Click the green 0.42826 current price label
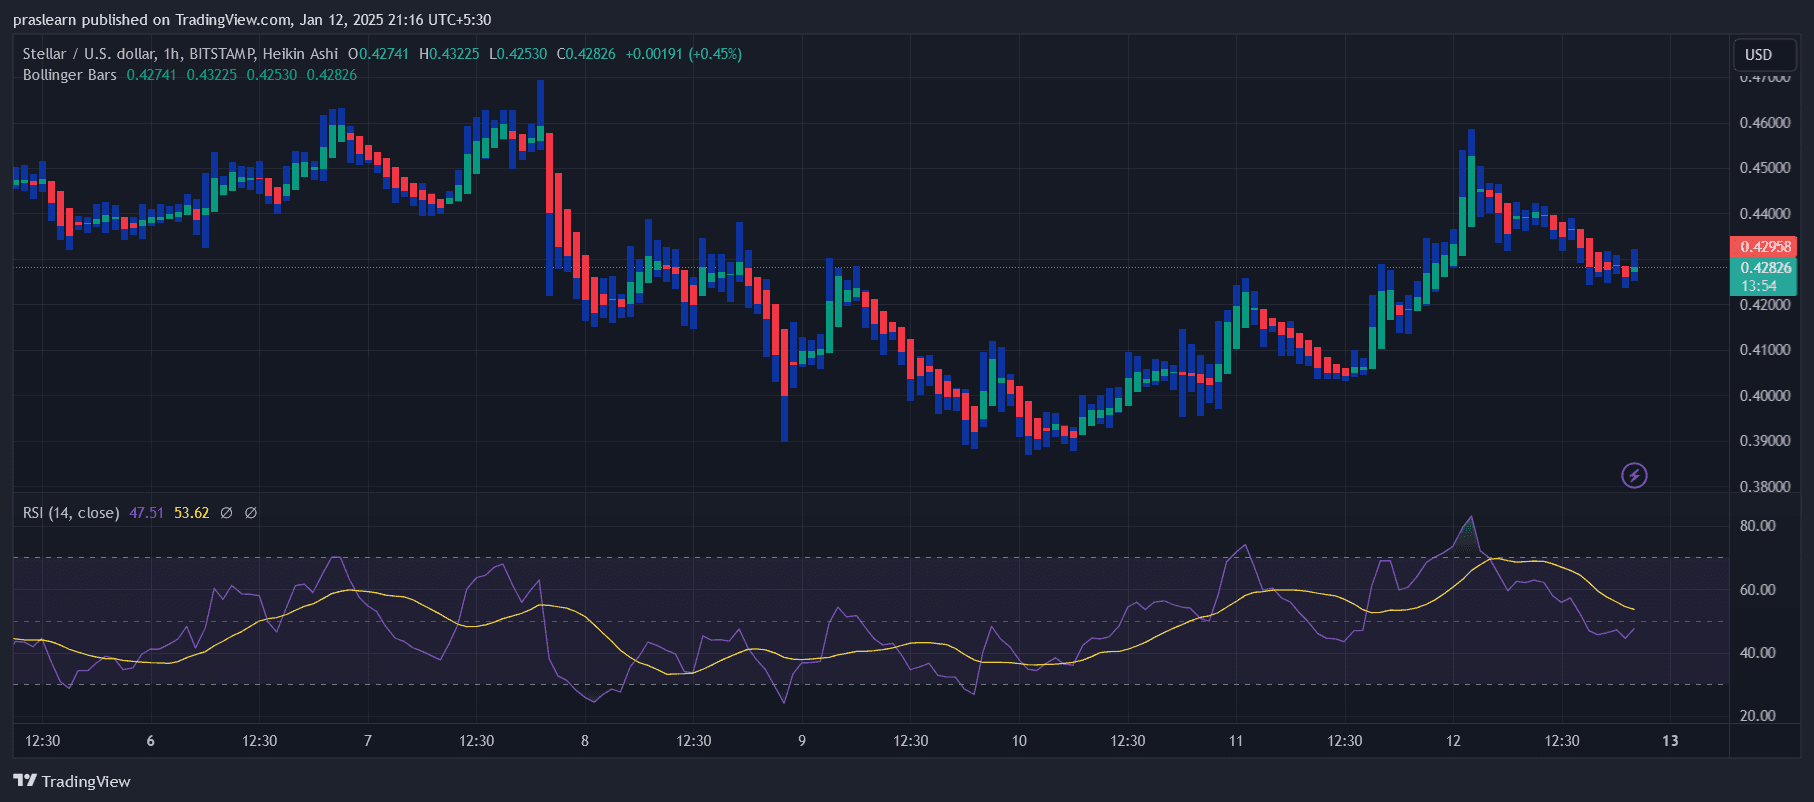The image size is (1814, 802). tap(1764, 268)
